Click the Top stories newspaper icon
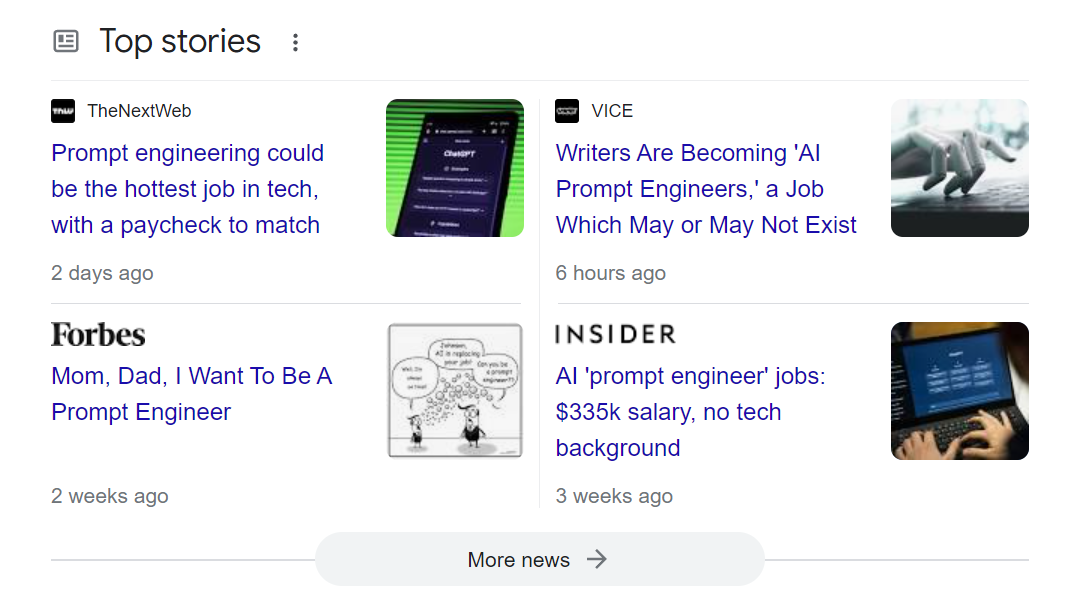1085x607 pixels. 66,42
